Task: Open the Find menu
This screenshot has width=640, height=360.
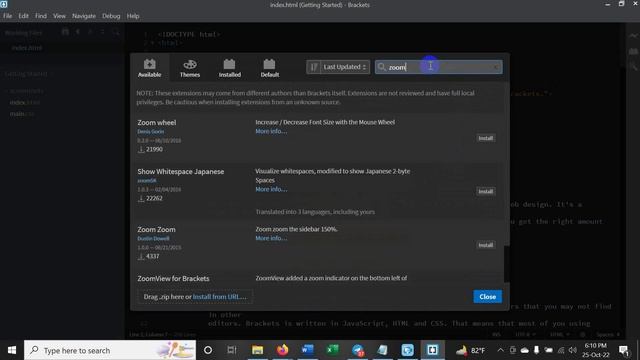Action: click(x=40, y=16)
